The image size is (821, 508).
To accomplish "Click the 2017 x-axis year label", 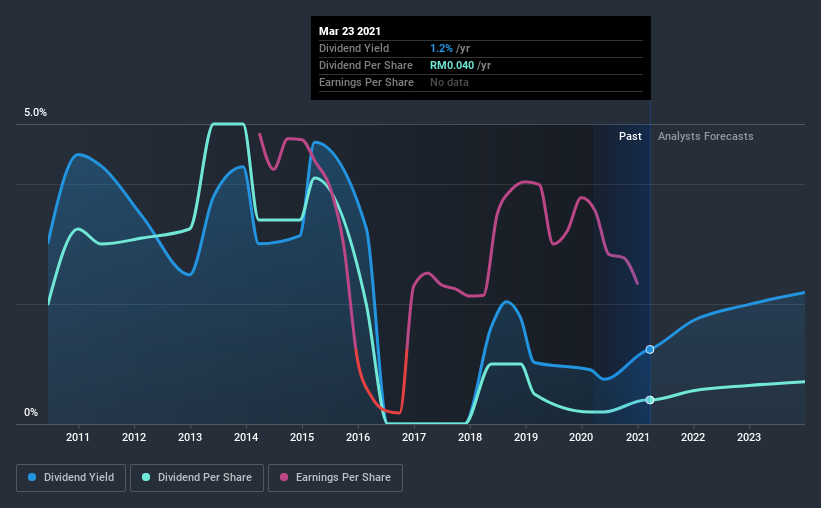I will [x=414, y=437].
